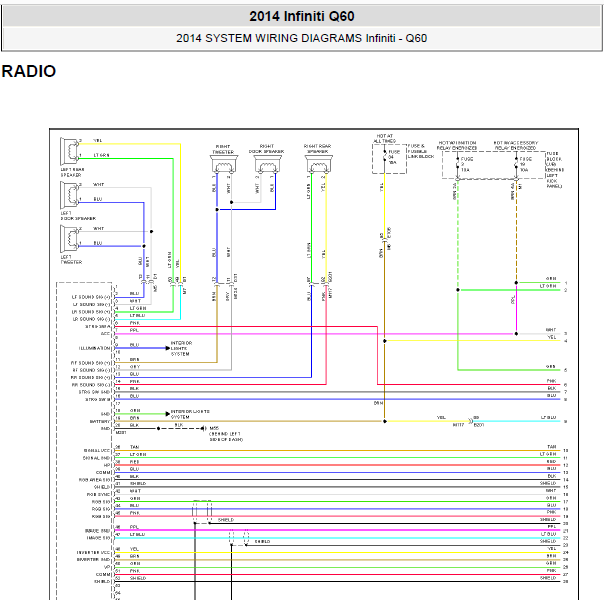Select the right rear speaker symbol

tap(319, 164)
